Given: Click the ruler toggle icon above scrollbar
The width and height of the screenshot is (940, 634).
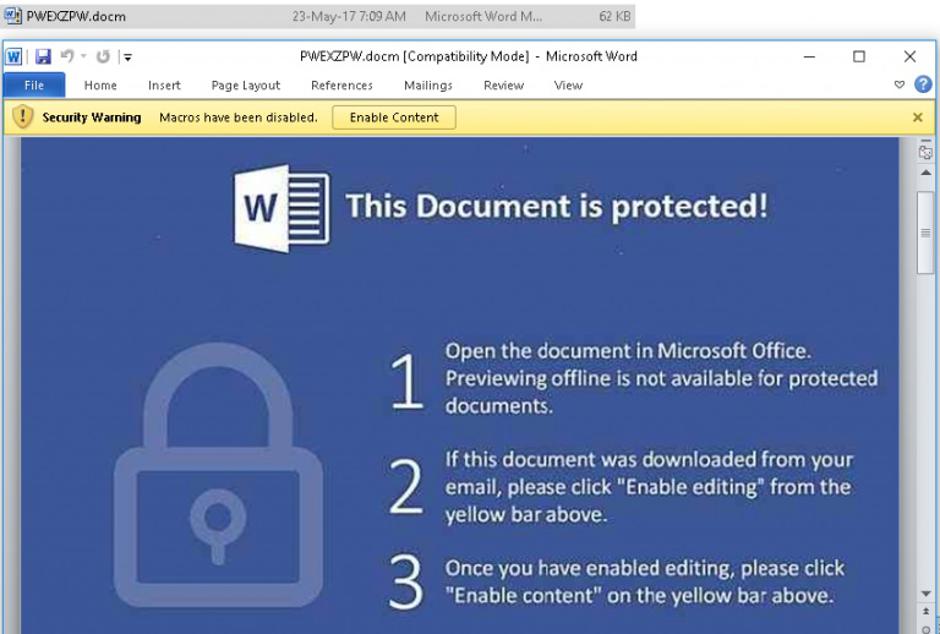Looking at the screenshot, I should click(925, 152).
